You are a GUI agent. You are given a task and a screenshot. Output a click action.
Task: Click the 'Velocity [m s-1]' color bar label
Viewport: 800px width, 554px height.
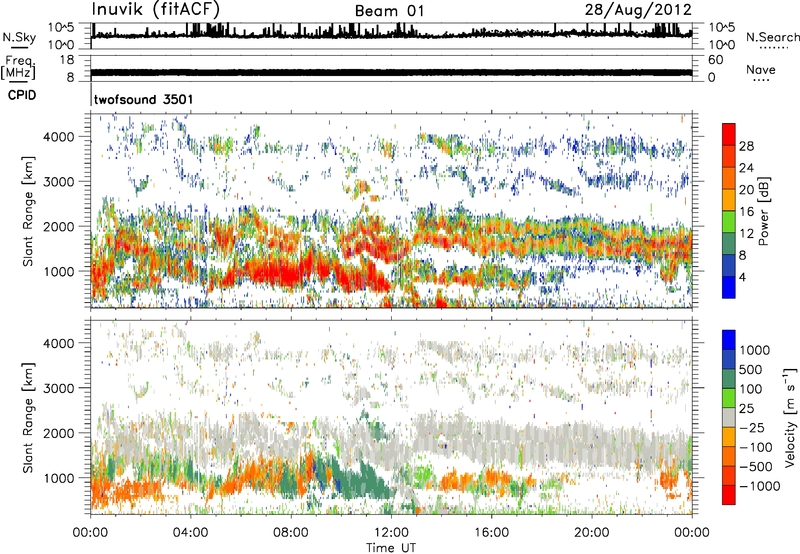tap(790, 417)
